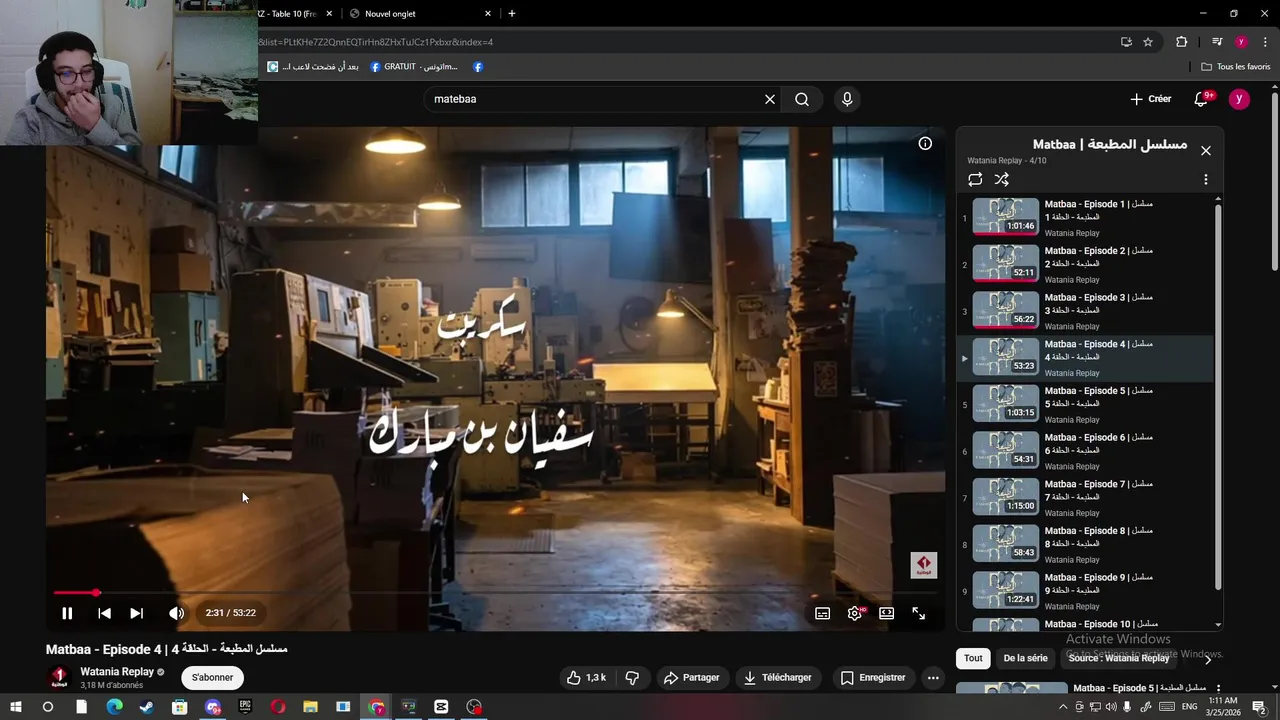Start voice search with the microphone
The image size is (1280, 720).
(847, 99)
